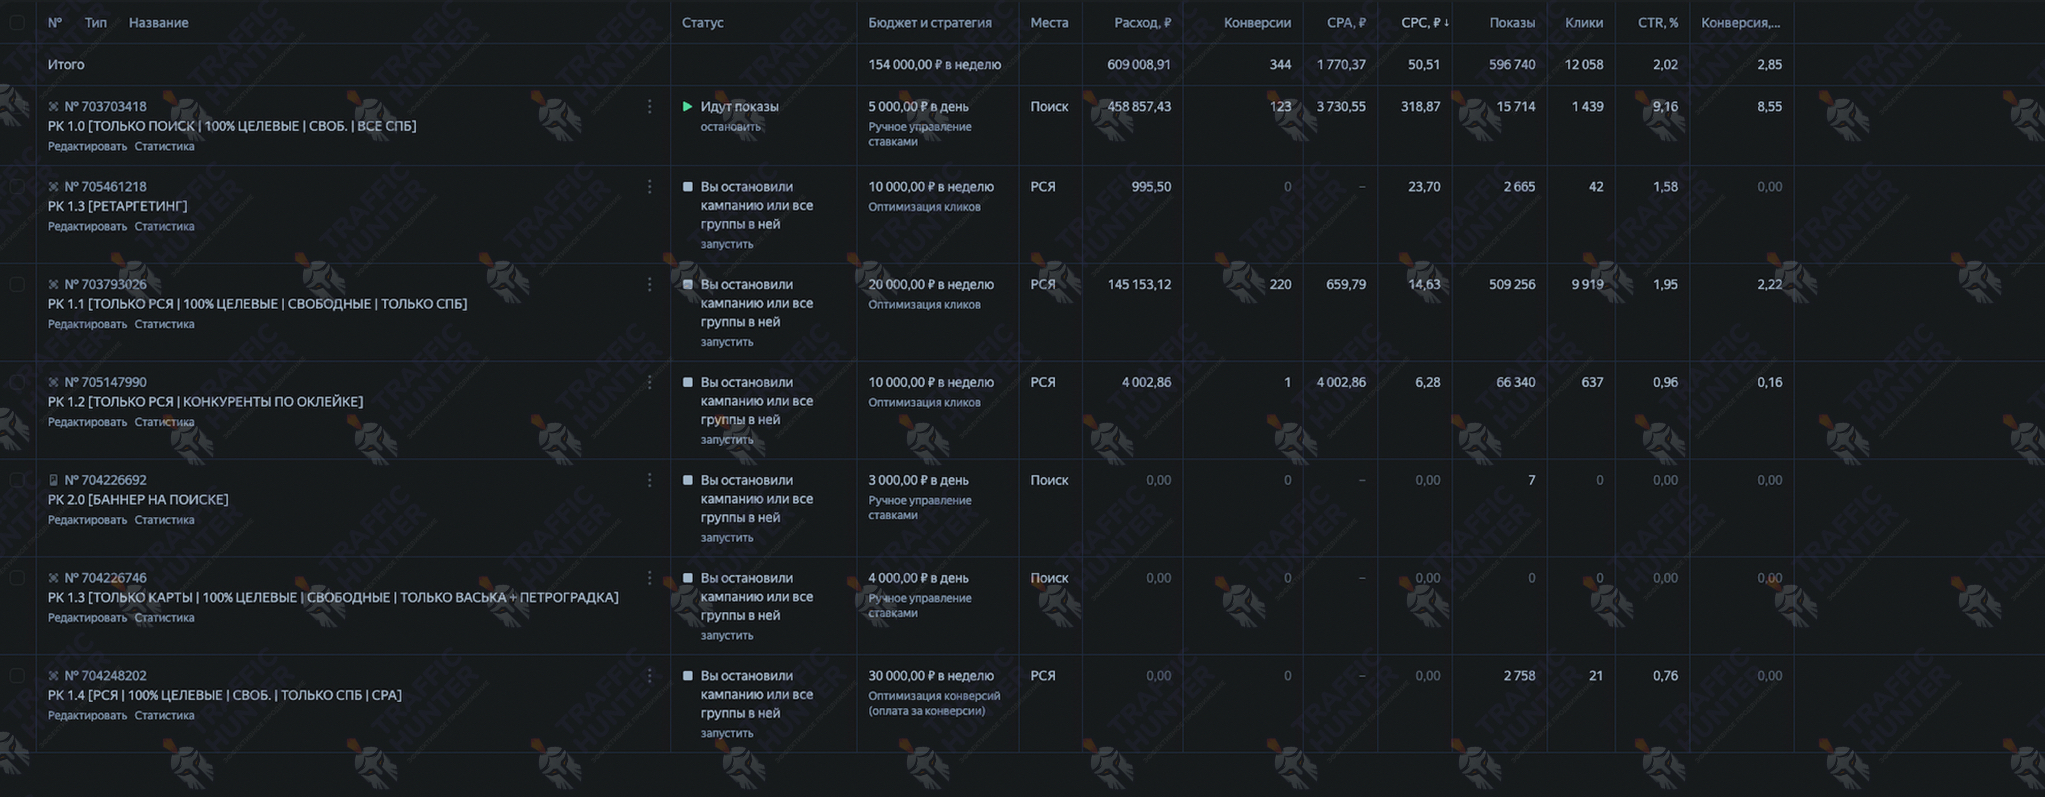Check the box for campaign № 704248202
The width and height of the screenshot is (2045, 797).
17,676
